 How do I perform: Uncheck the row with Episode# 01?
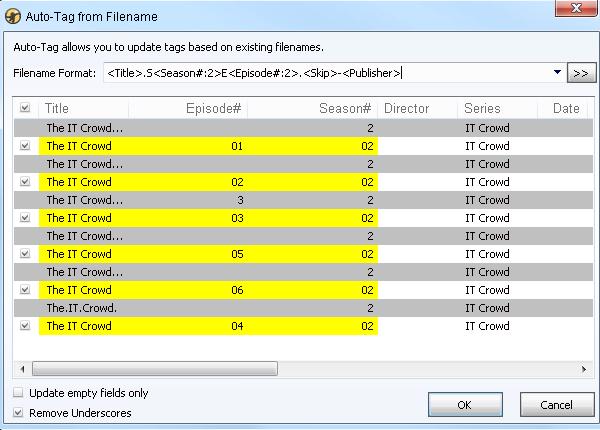coord(25,146)
